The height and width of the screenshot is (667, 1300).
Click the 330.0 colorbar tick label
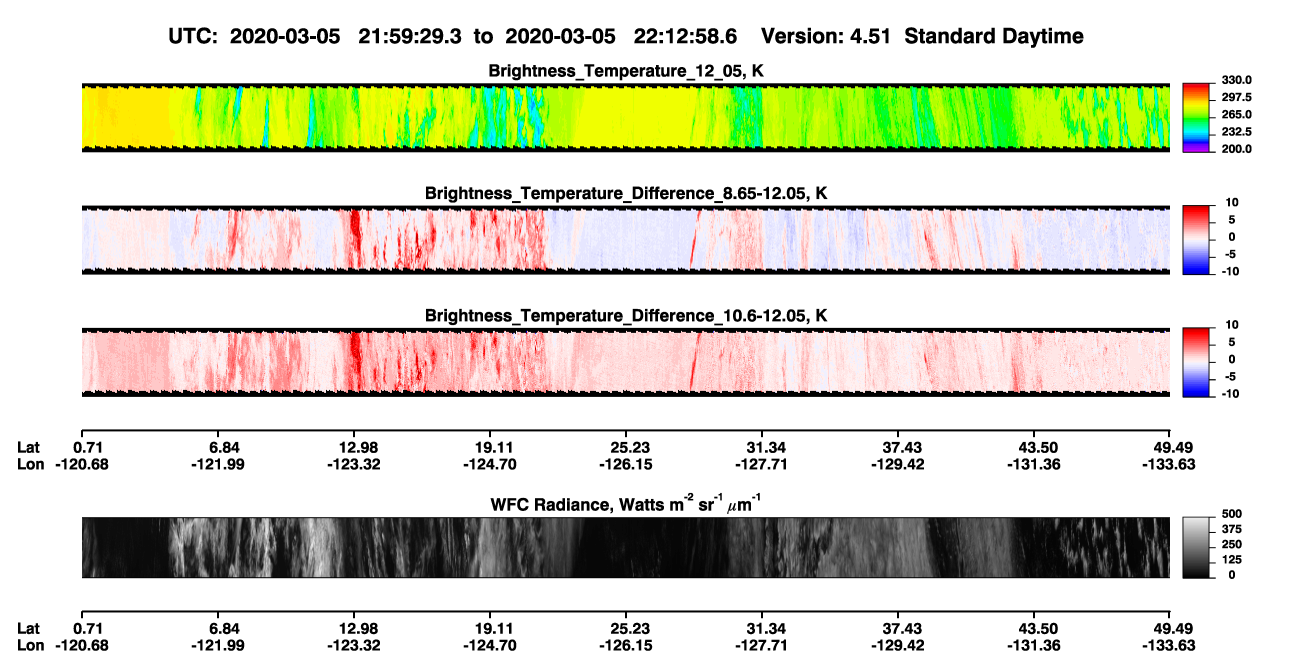click(1236, 80)
